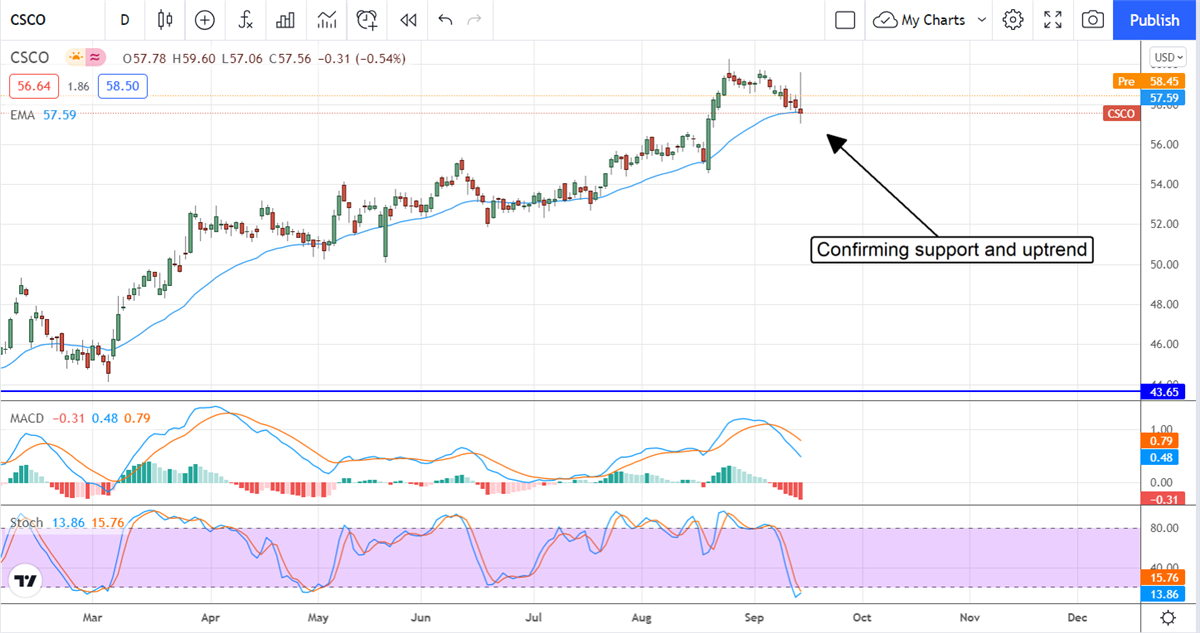
Task: Click the EMA indicator label
Action: coord(23,115)
